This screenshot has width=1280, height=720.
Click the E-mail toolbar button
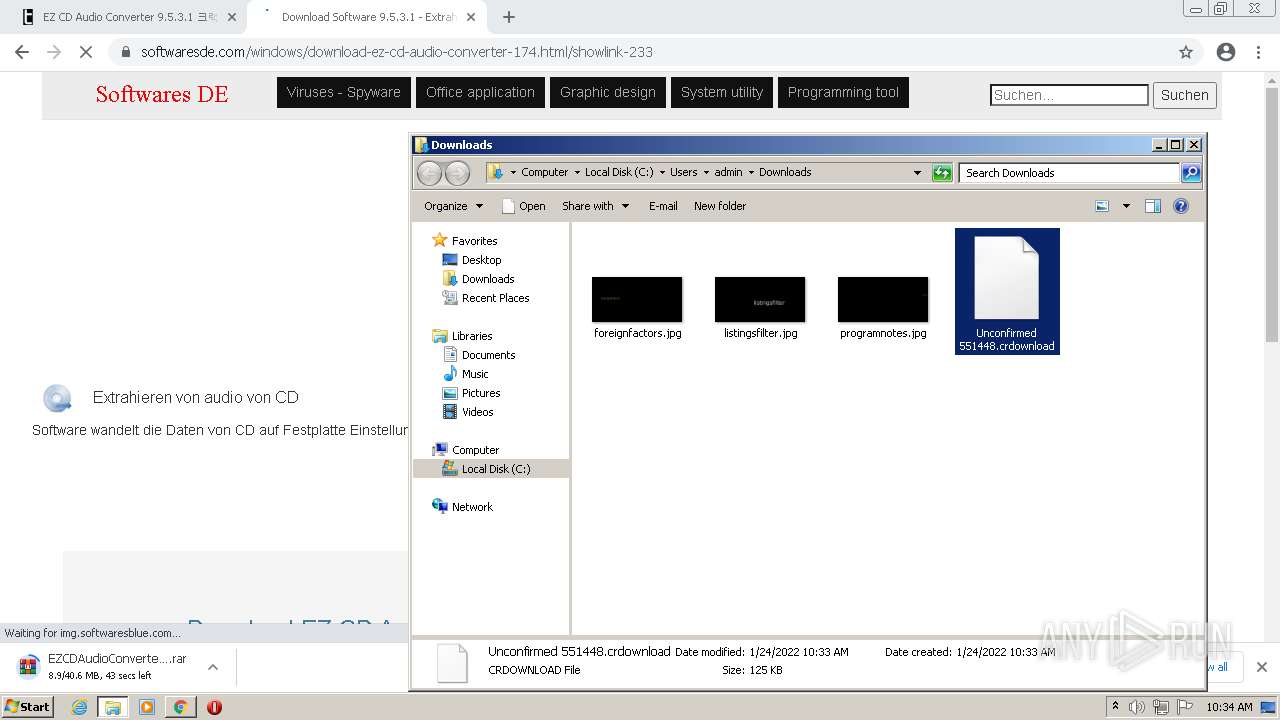(663, 206)
